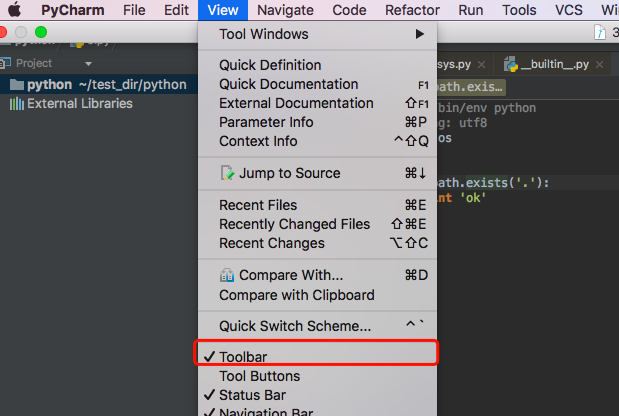
Task: Select Recent Files menu entry
Action: (x=258, y=205)
